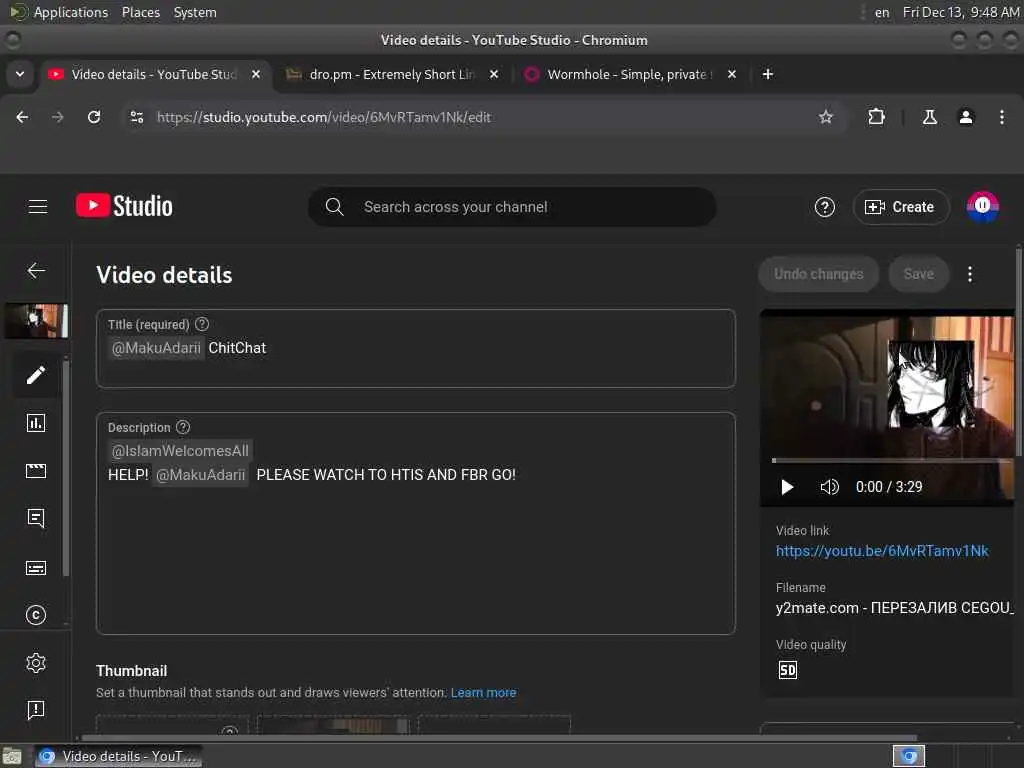Click the Save button
The image size is (1024, 768).
(918, 274)
